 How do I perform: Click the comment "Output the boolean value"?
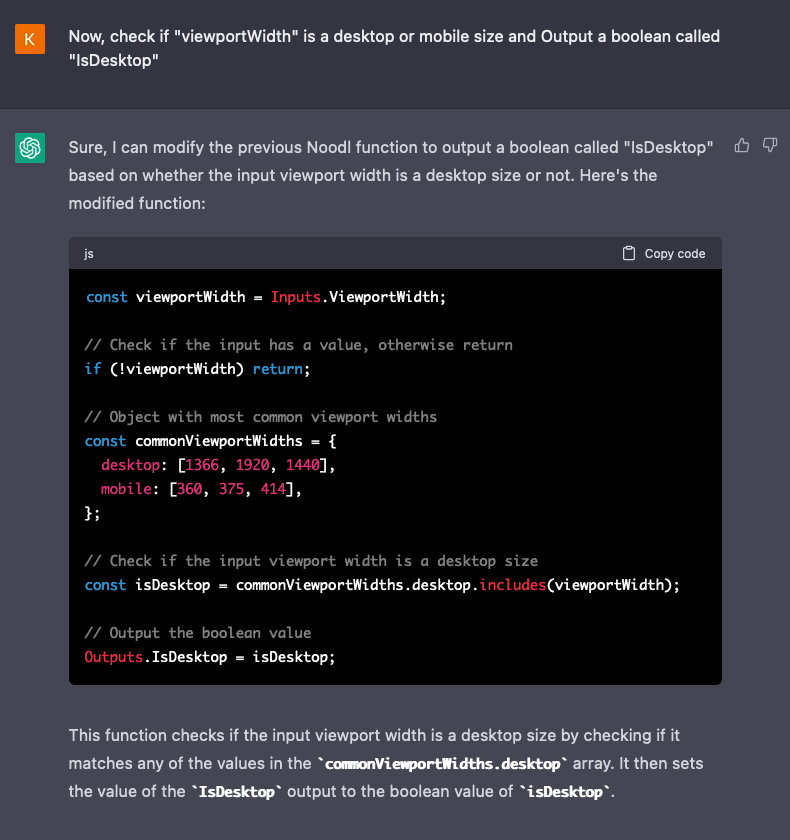pos(198,633)
